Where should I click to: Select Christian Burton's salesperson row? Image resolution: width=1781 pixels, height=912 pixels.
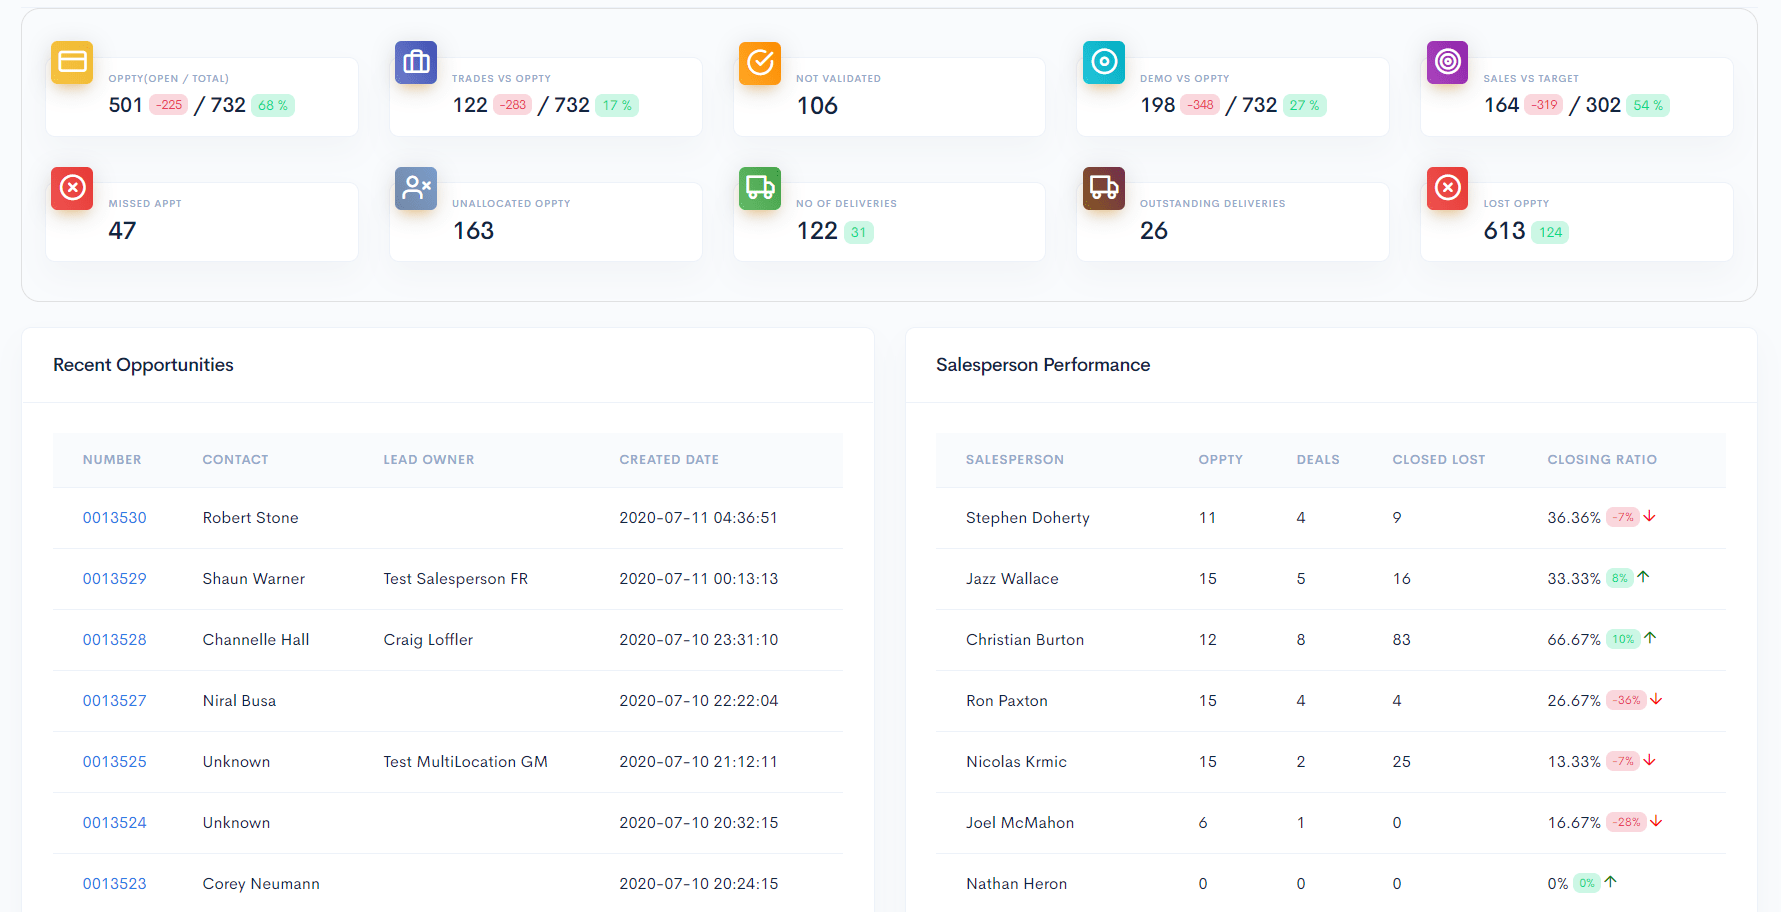coord(1024,640)
